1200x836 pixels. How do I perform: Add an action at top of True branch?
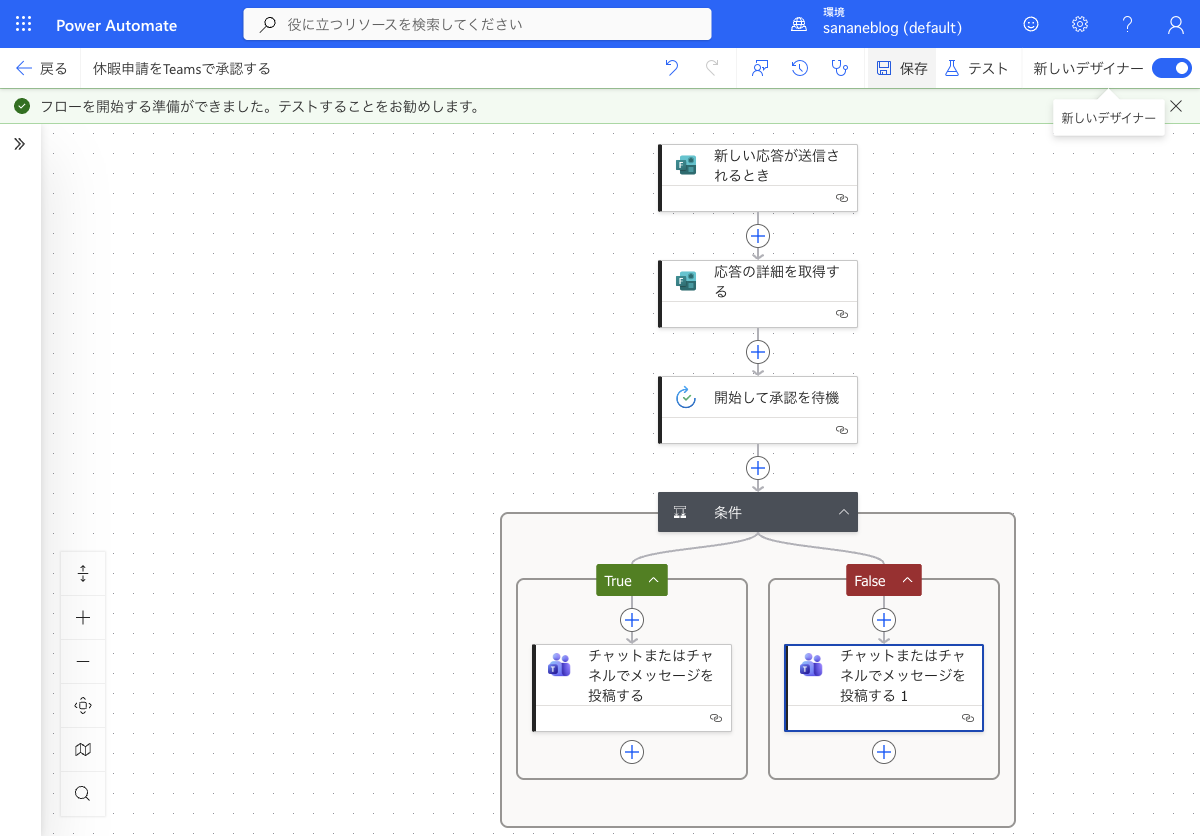[632, 620]
